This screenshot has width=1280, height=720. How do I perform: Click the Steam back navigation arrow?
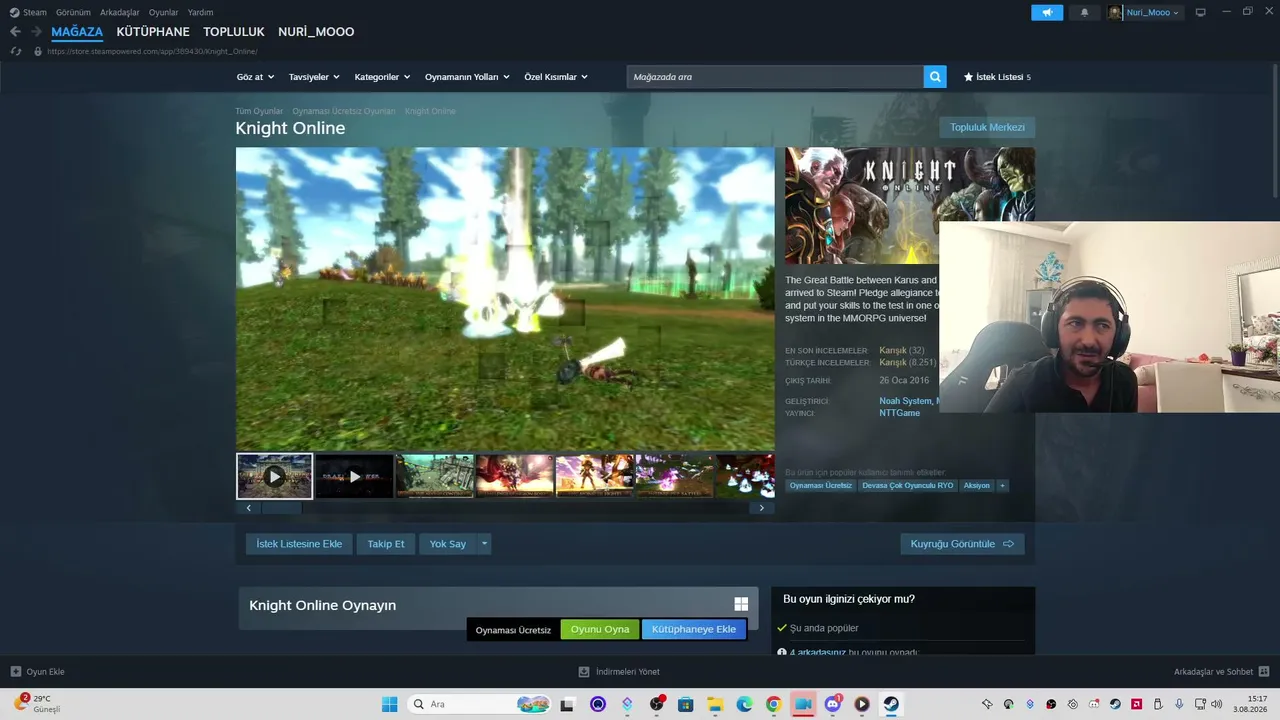15,32
